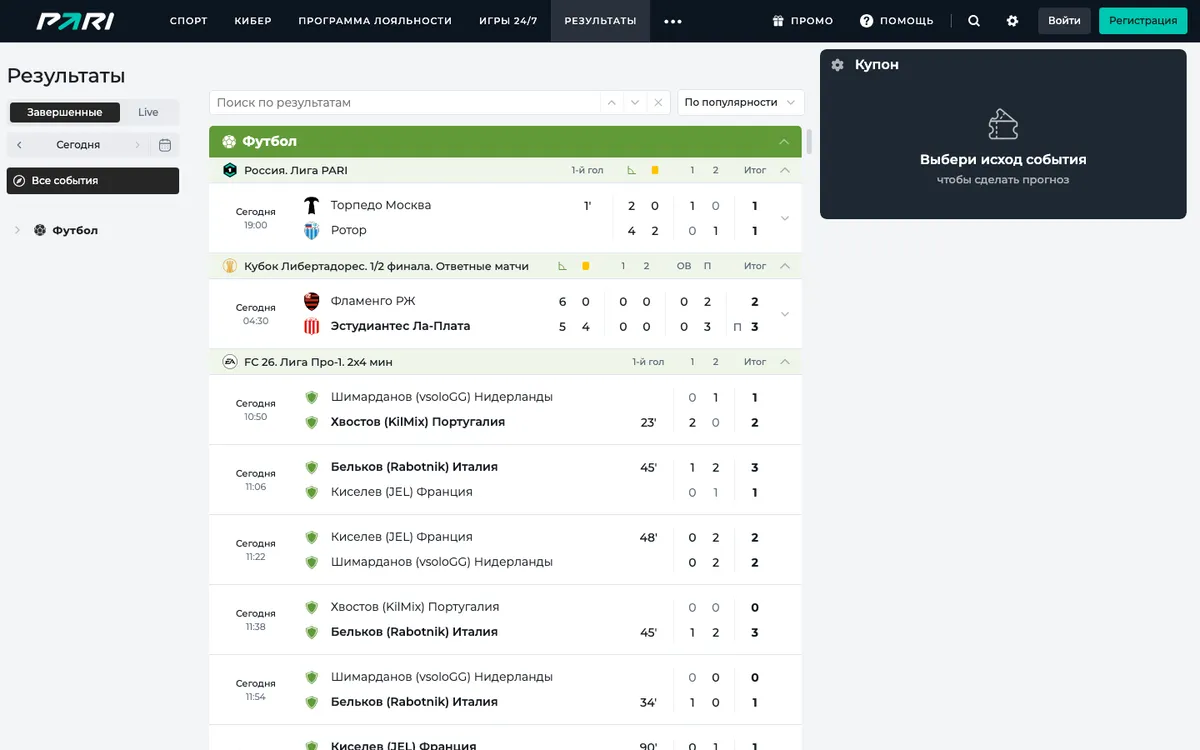Jump to previous search match arrow
The height and width of the screenshot is (750, 1200).
611,102
